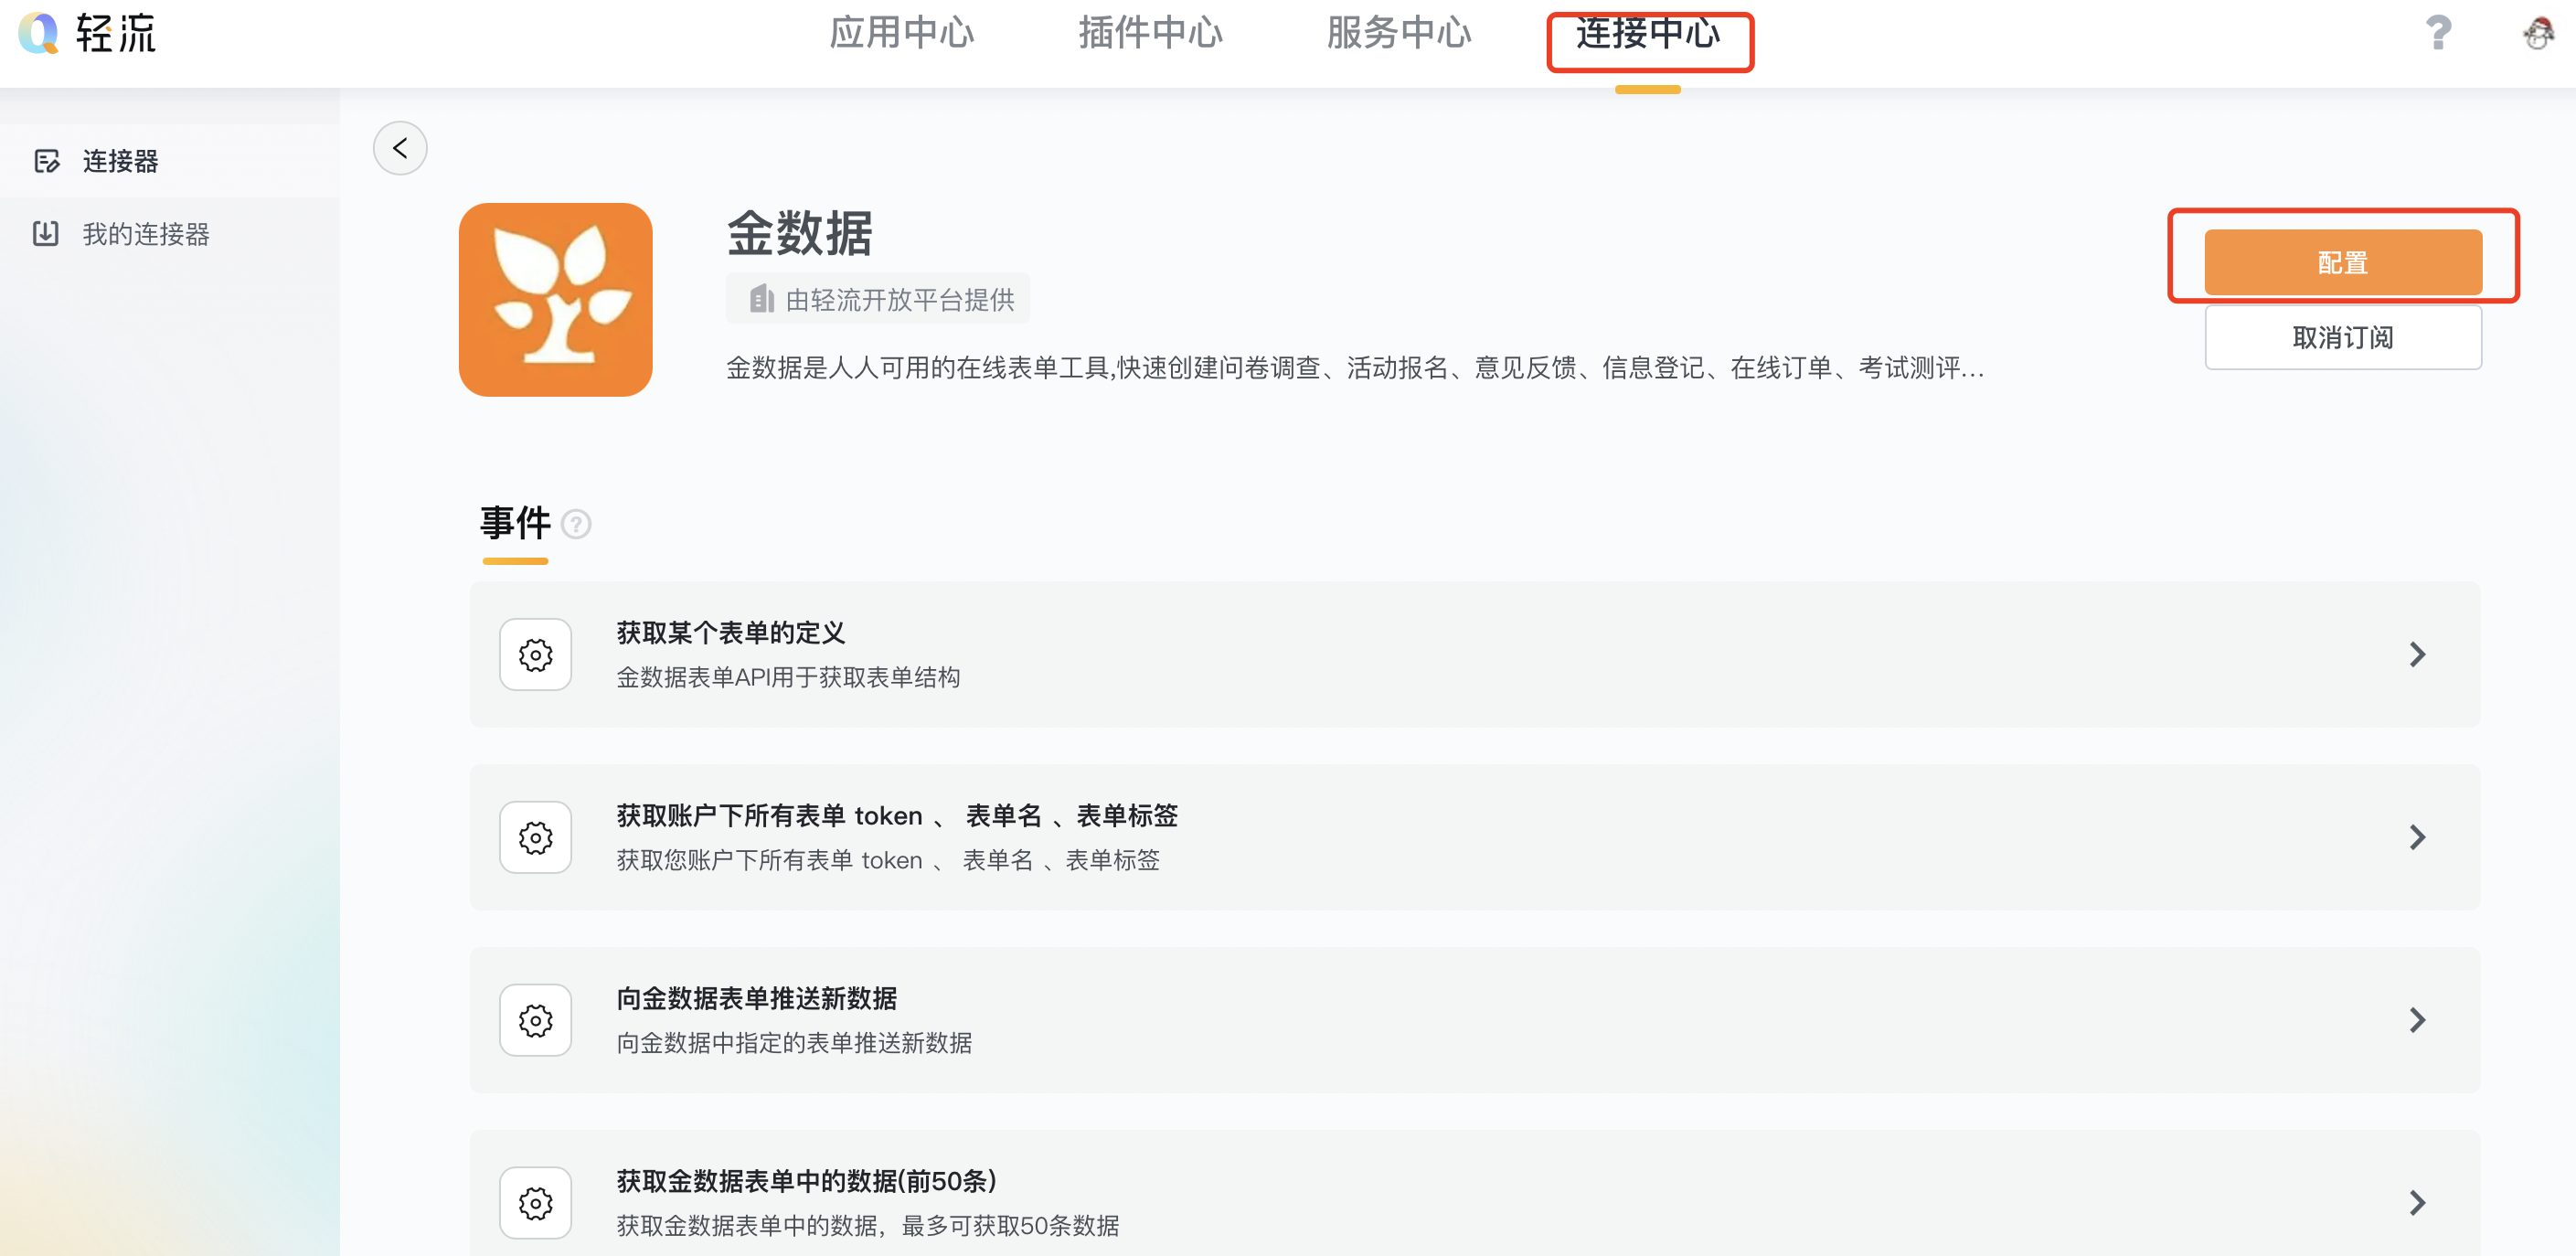Open the help question mark icon

(2438, 33)
